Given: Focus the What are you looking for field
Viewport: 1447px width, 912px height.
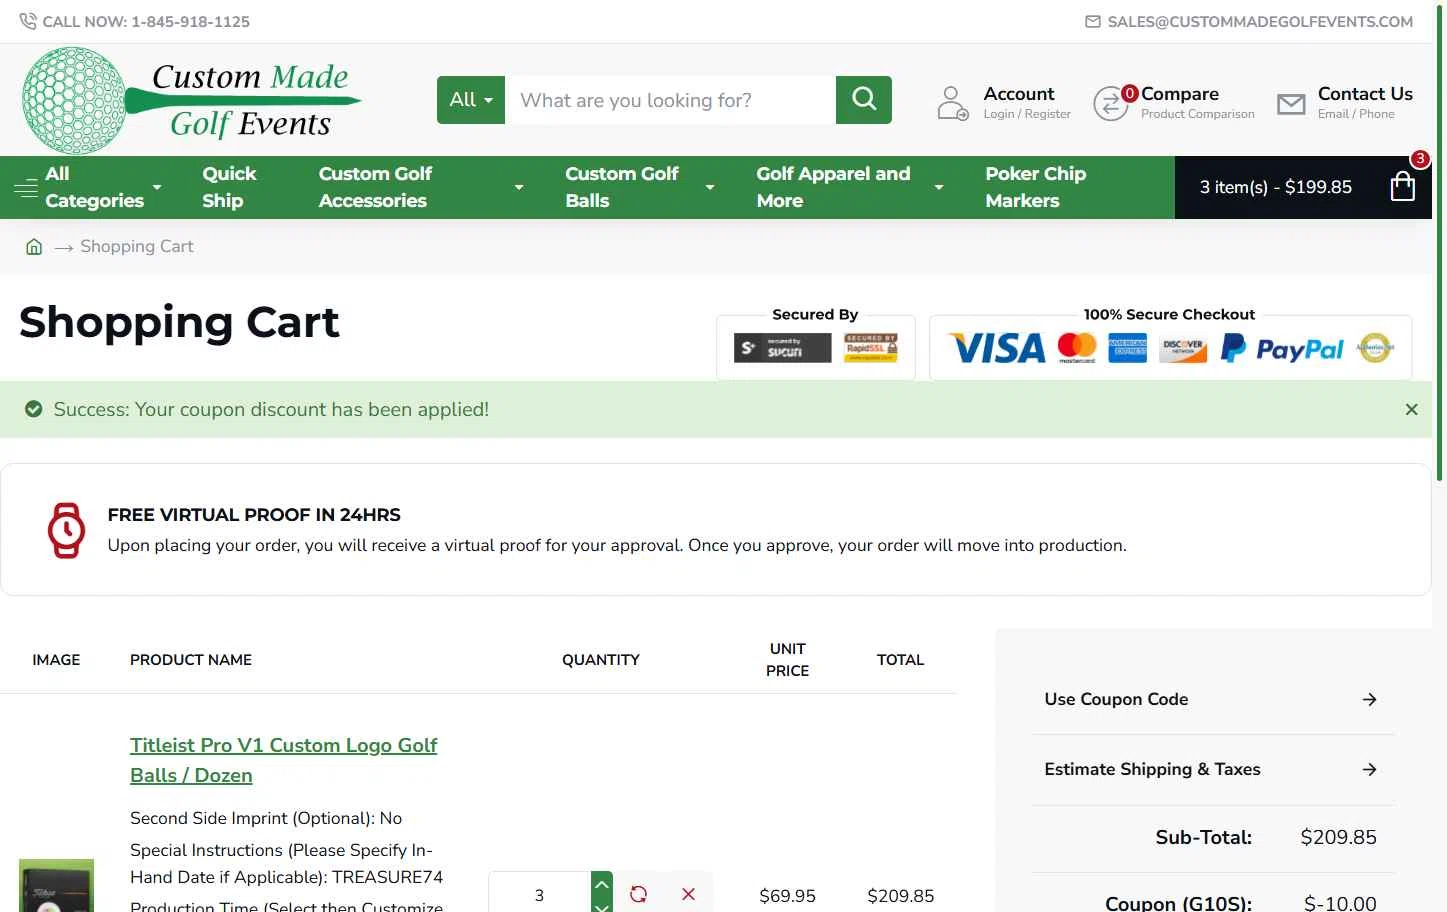Looking at the screenshot, I should [670, 100].
